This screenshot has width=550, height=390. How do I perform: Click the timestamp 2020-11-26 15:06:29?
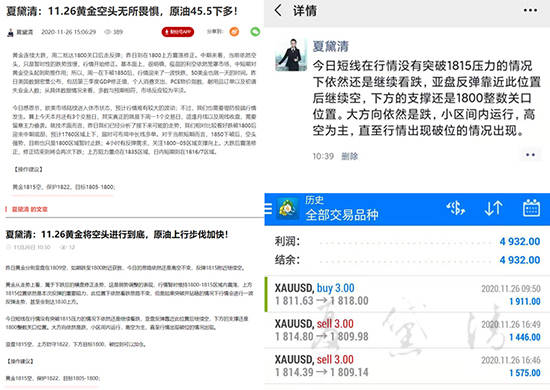(68, 32)
